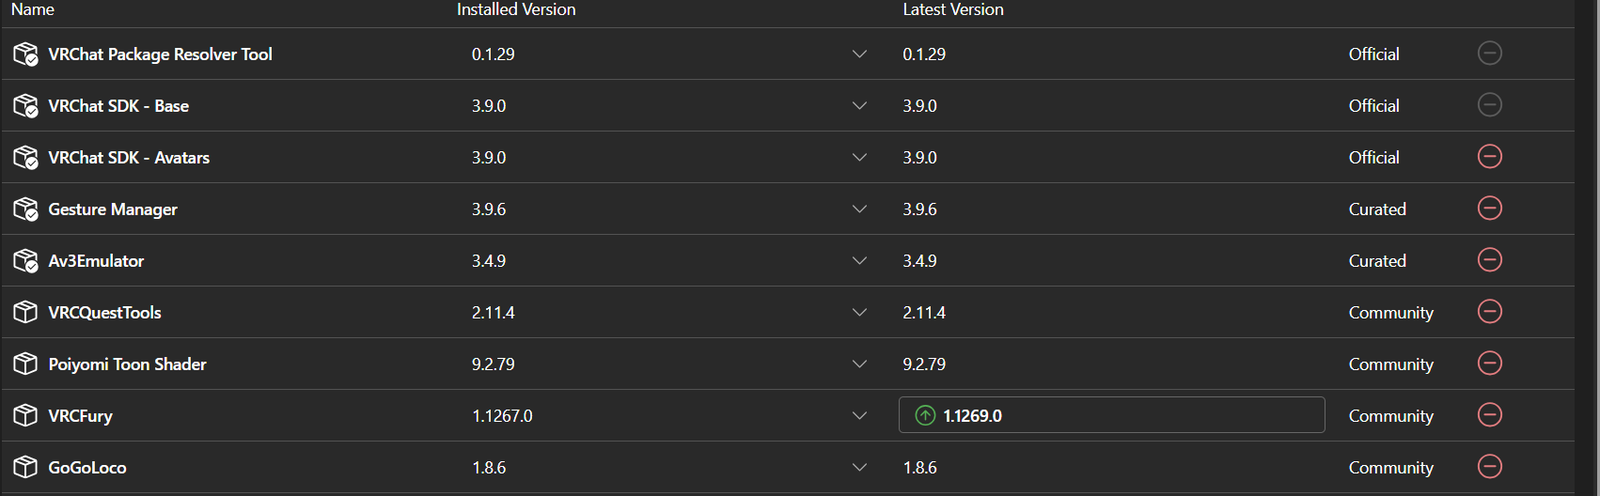Remove the VRChat SDK - Avatars package
The image size is (1600, 496).
tap(1489, 157)
